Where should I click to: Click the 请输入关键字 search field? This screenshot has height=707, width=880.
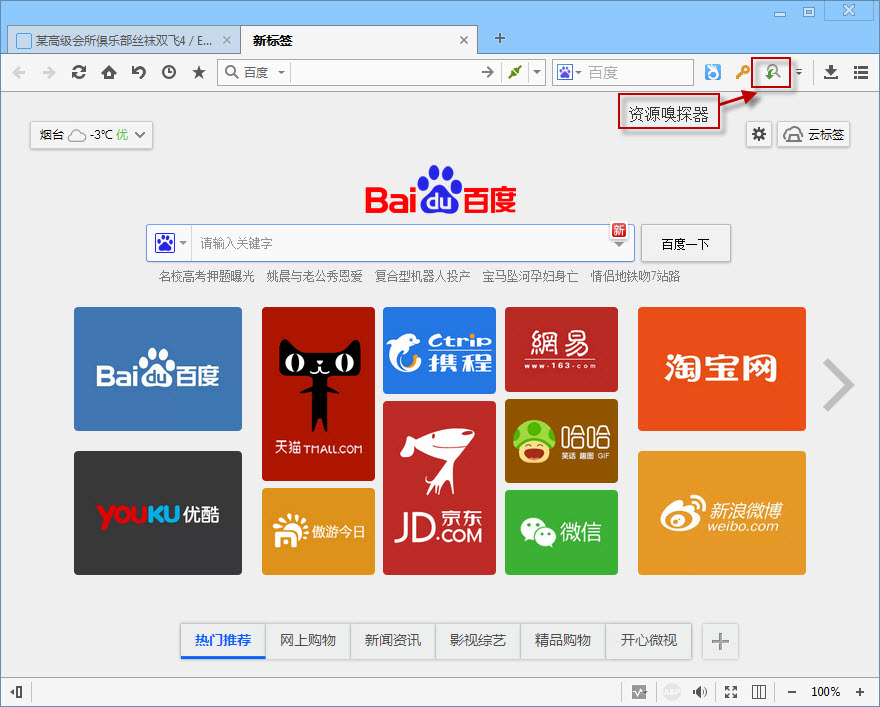(x=402, y=243)
